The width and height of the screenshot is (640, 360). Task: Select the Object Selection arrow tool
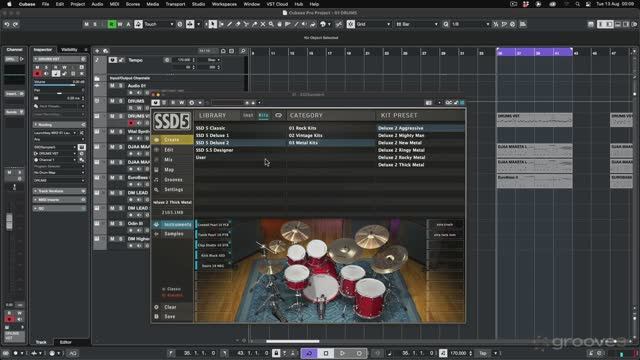point(213,24)
